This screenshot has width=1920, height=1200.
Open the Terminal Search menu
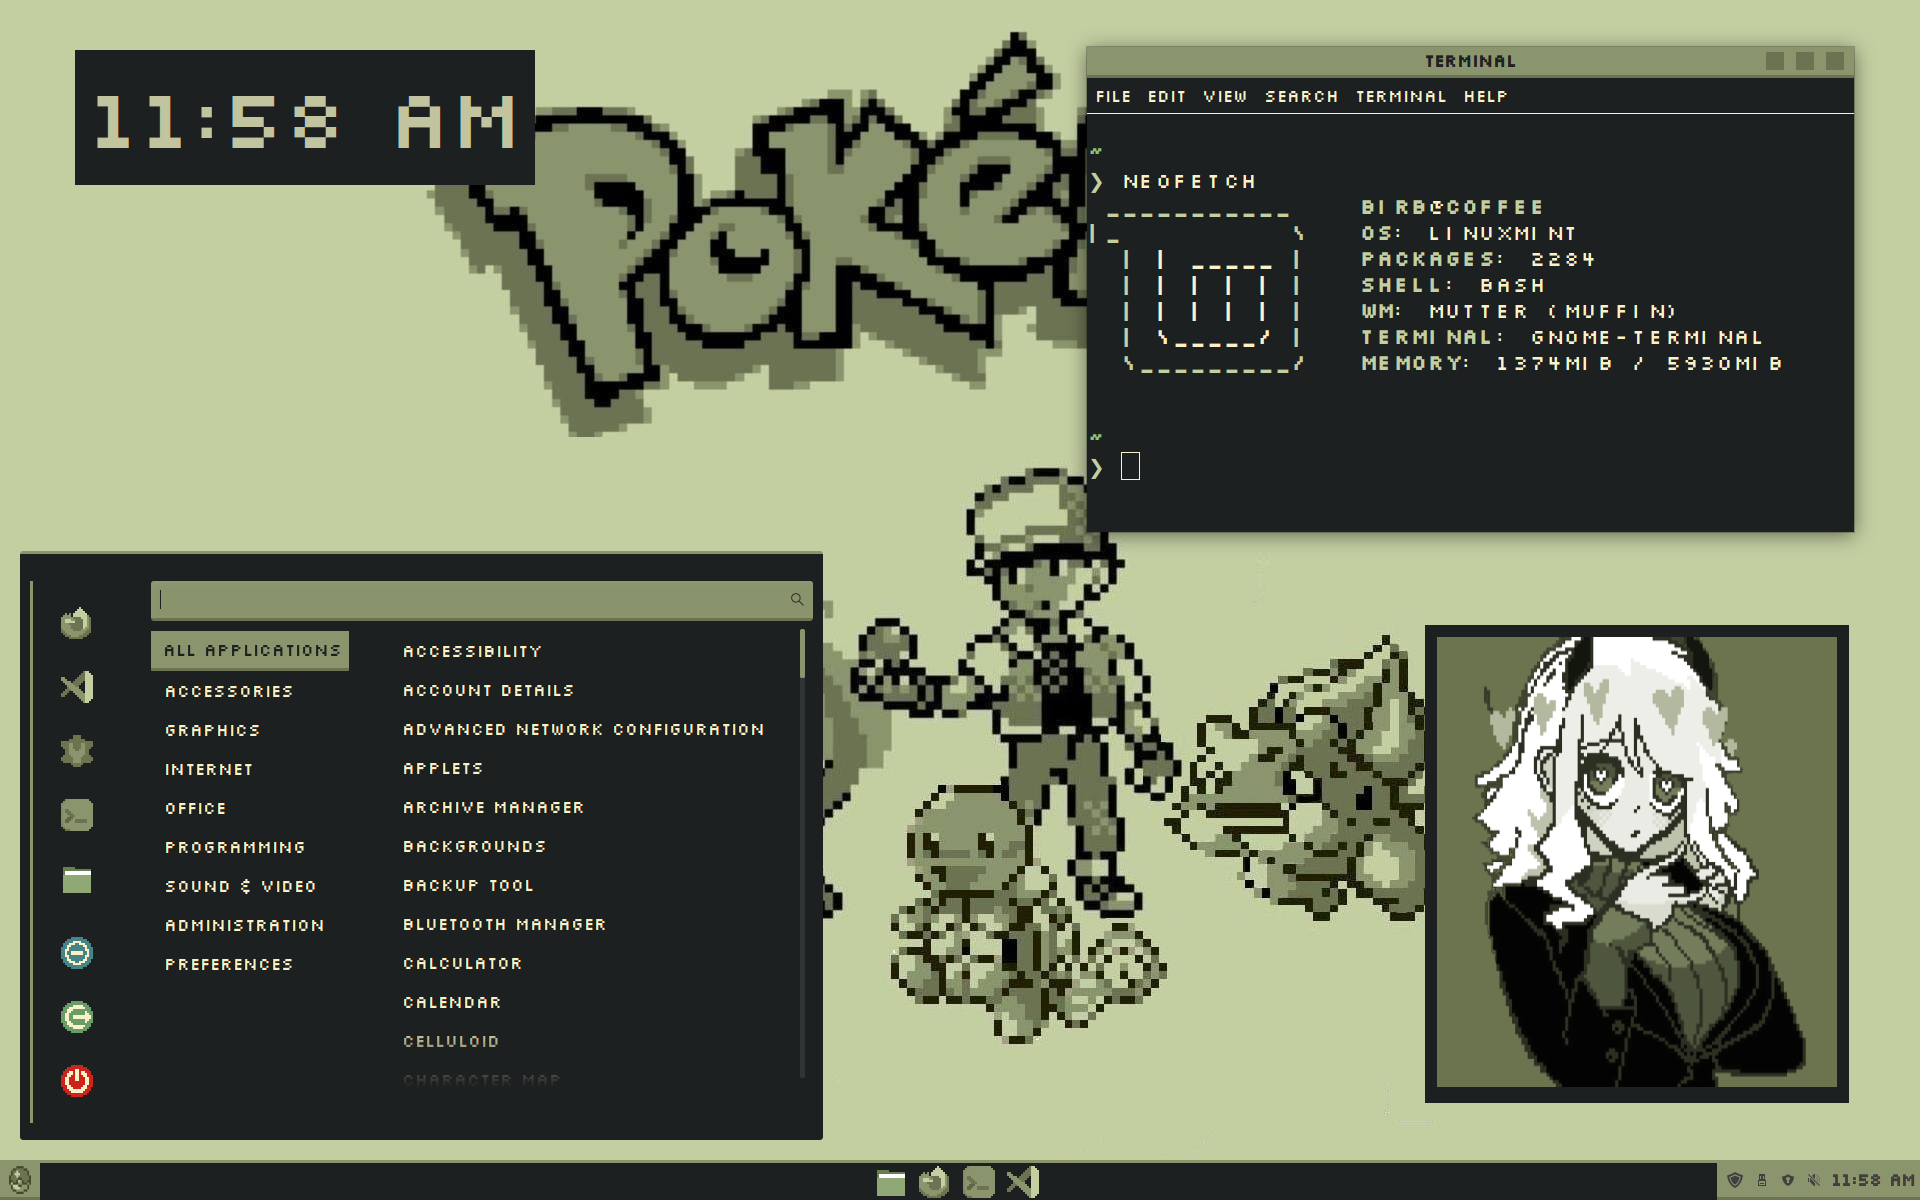pyautogui.click(x=1301, y=96)
